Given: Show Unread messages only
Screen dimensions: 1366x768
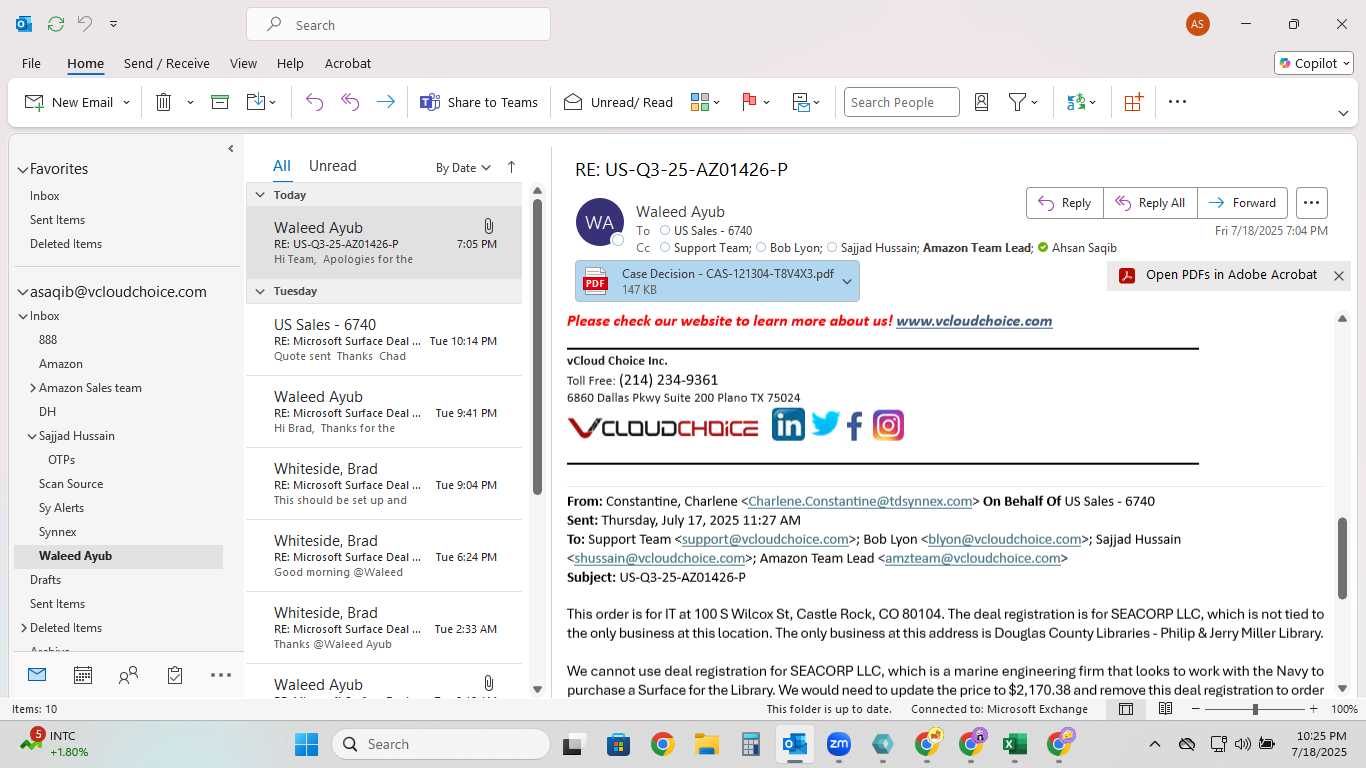Looking at the screenshot, I should coord(332,166).
